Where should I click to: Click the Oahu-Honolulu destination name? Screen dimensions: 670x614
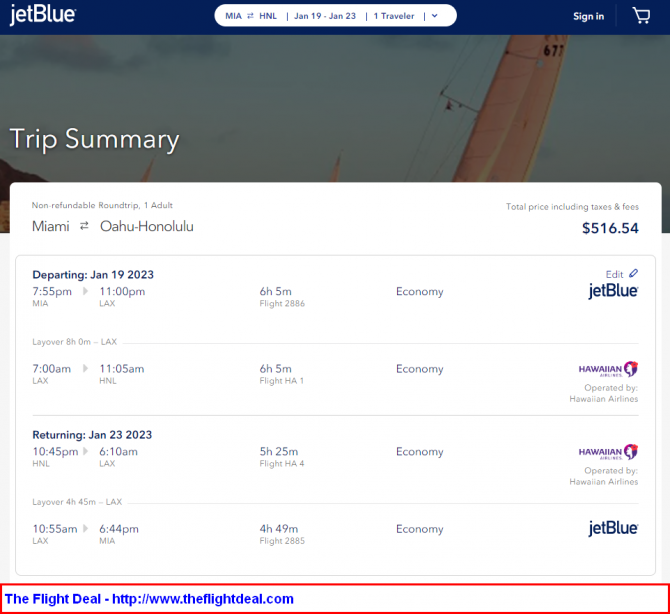tap(147, 226)
